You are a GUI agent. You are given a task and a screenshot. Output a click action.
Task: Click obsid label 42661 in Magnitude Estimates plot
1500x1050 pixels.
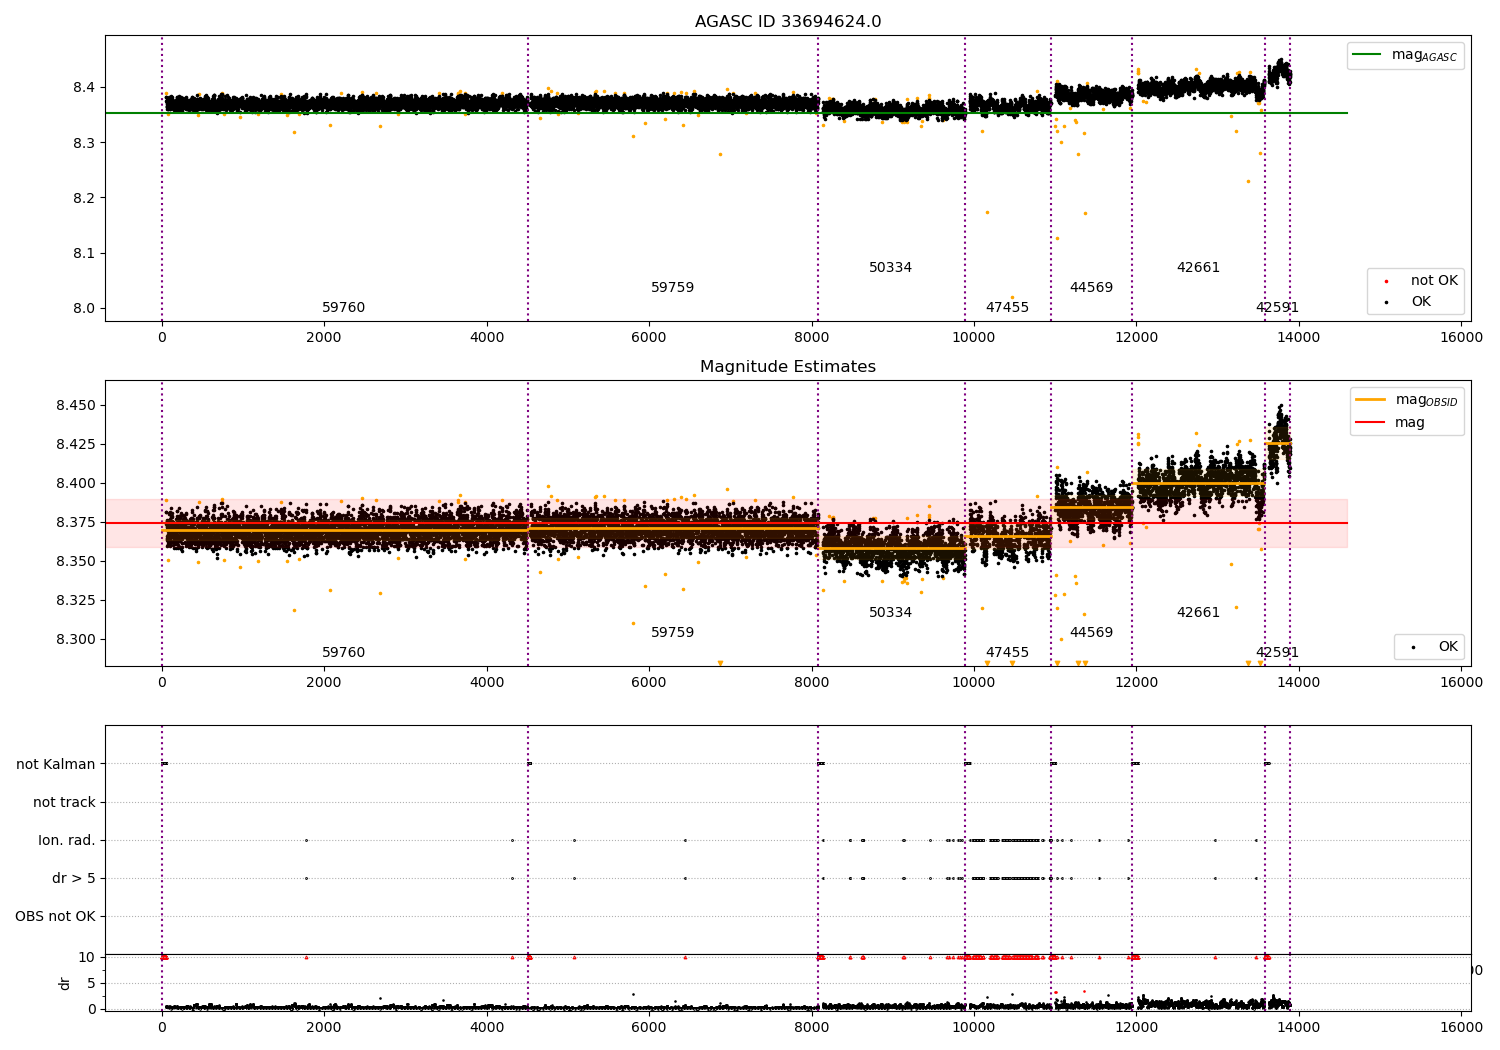(1198, 613)
